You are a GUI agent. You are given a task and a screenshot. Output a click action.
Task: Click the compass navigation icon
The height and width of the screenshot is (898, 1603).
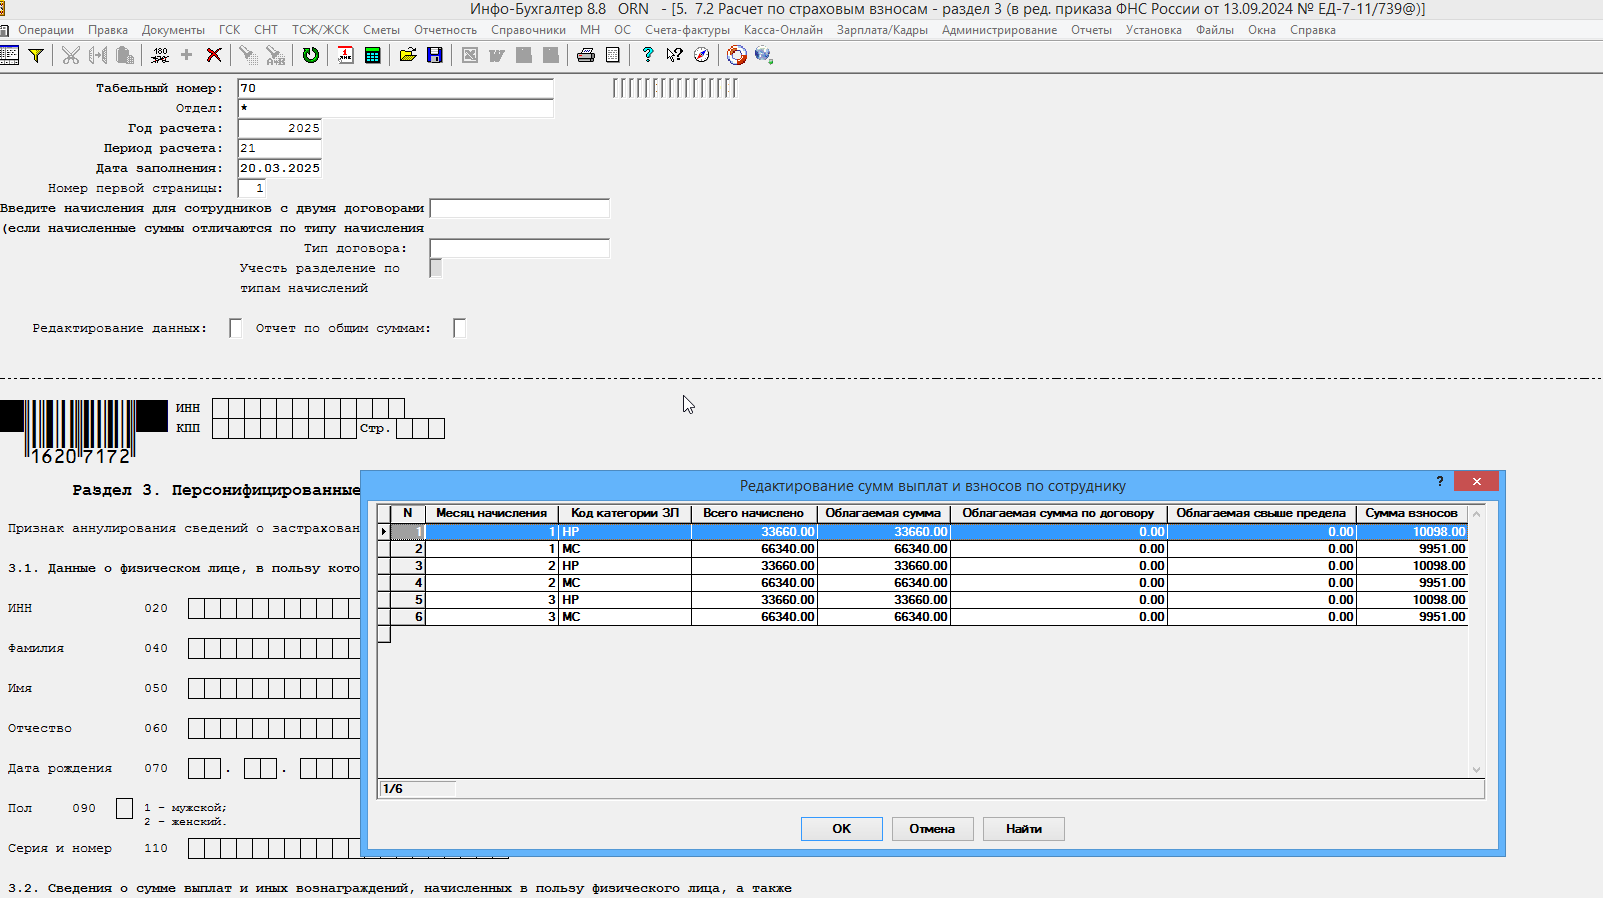point(702,55)
